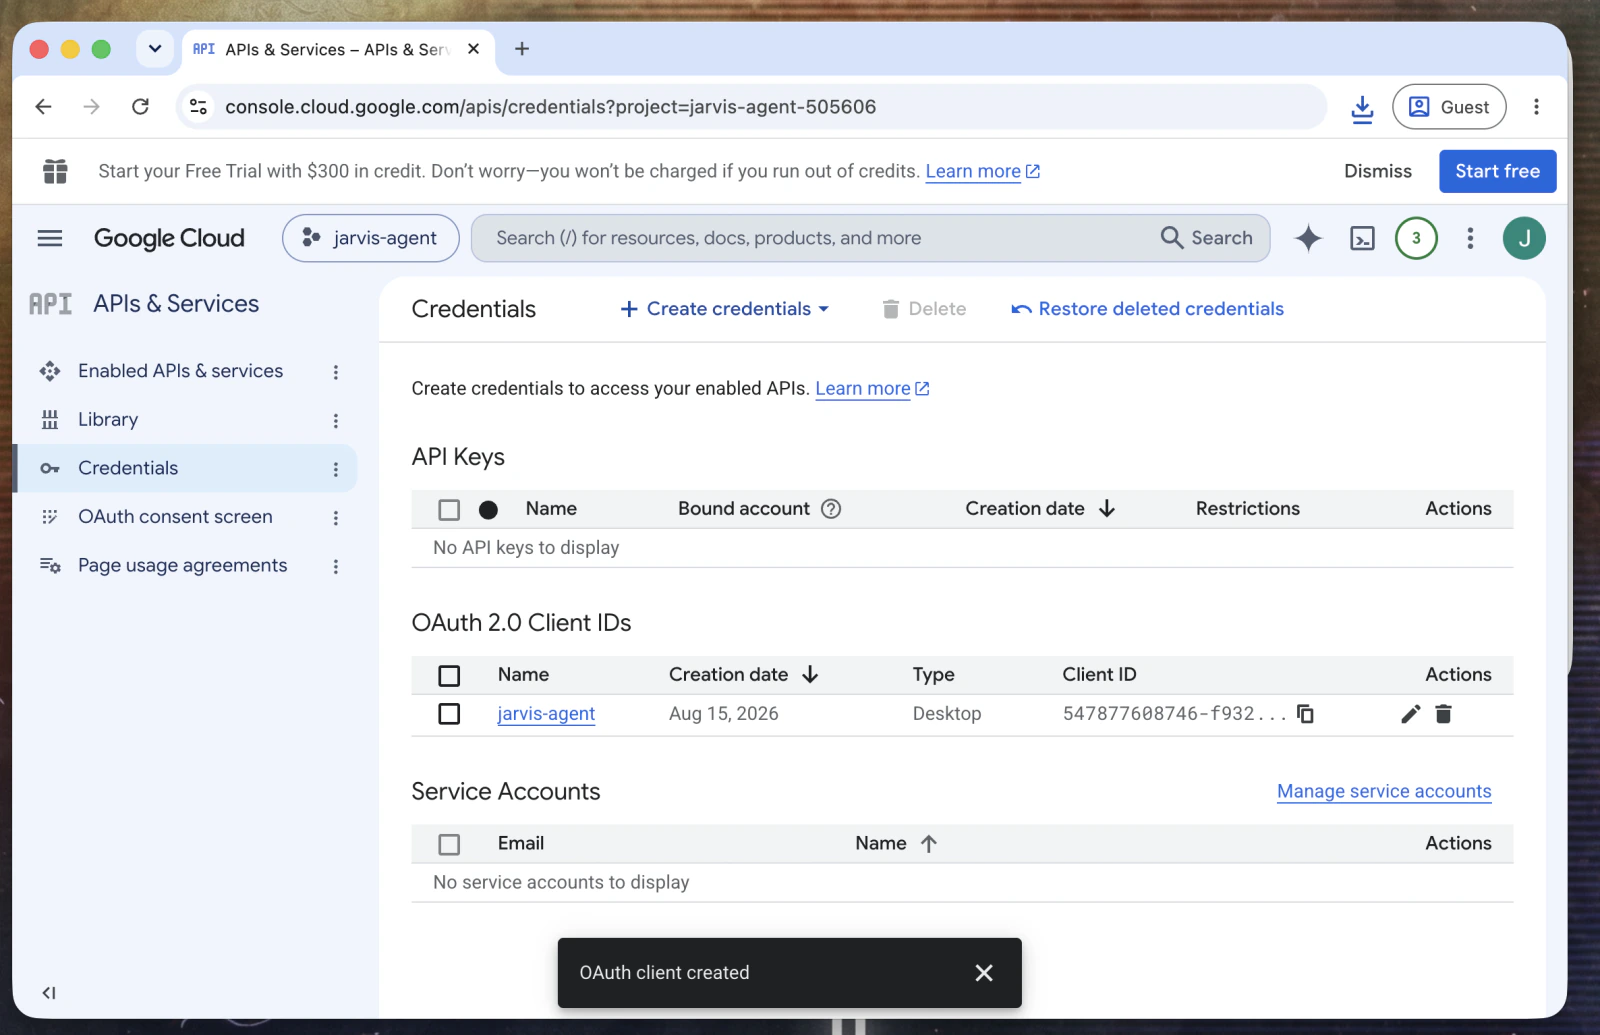Sort Service Accounts by Name arrow
The width and height of the screenshot is (1600, 1035).
(929, 844)
